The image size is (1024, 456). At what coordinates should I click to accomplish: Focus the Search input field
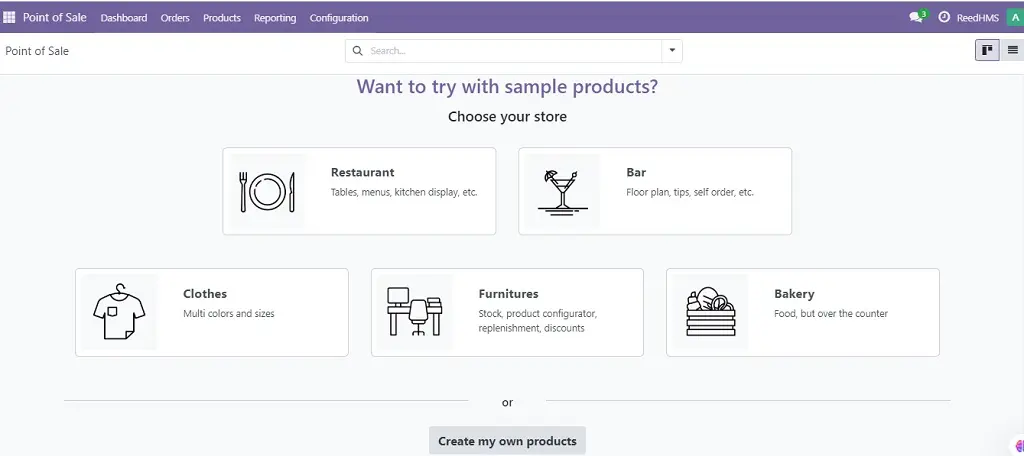point(515,50)
